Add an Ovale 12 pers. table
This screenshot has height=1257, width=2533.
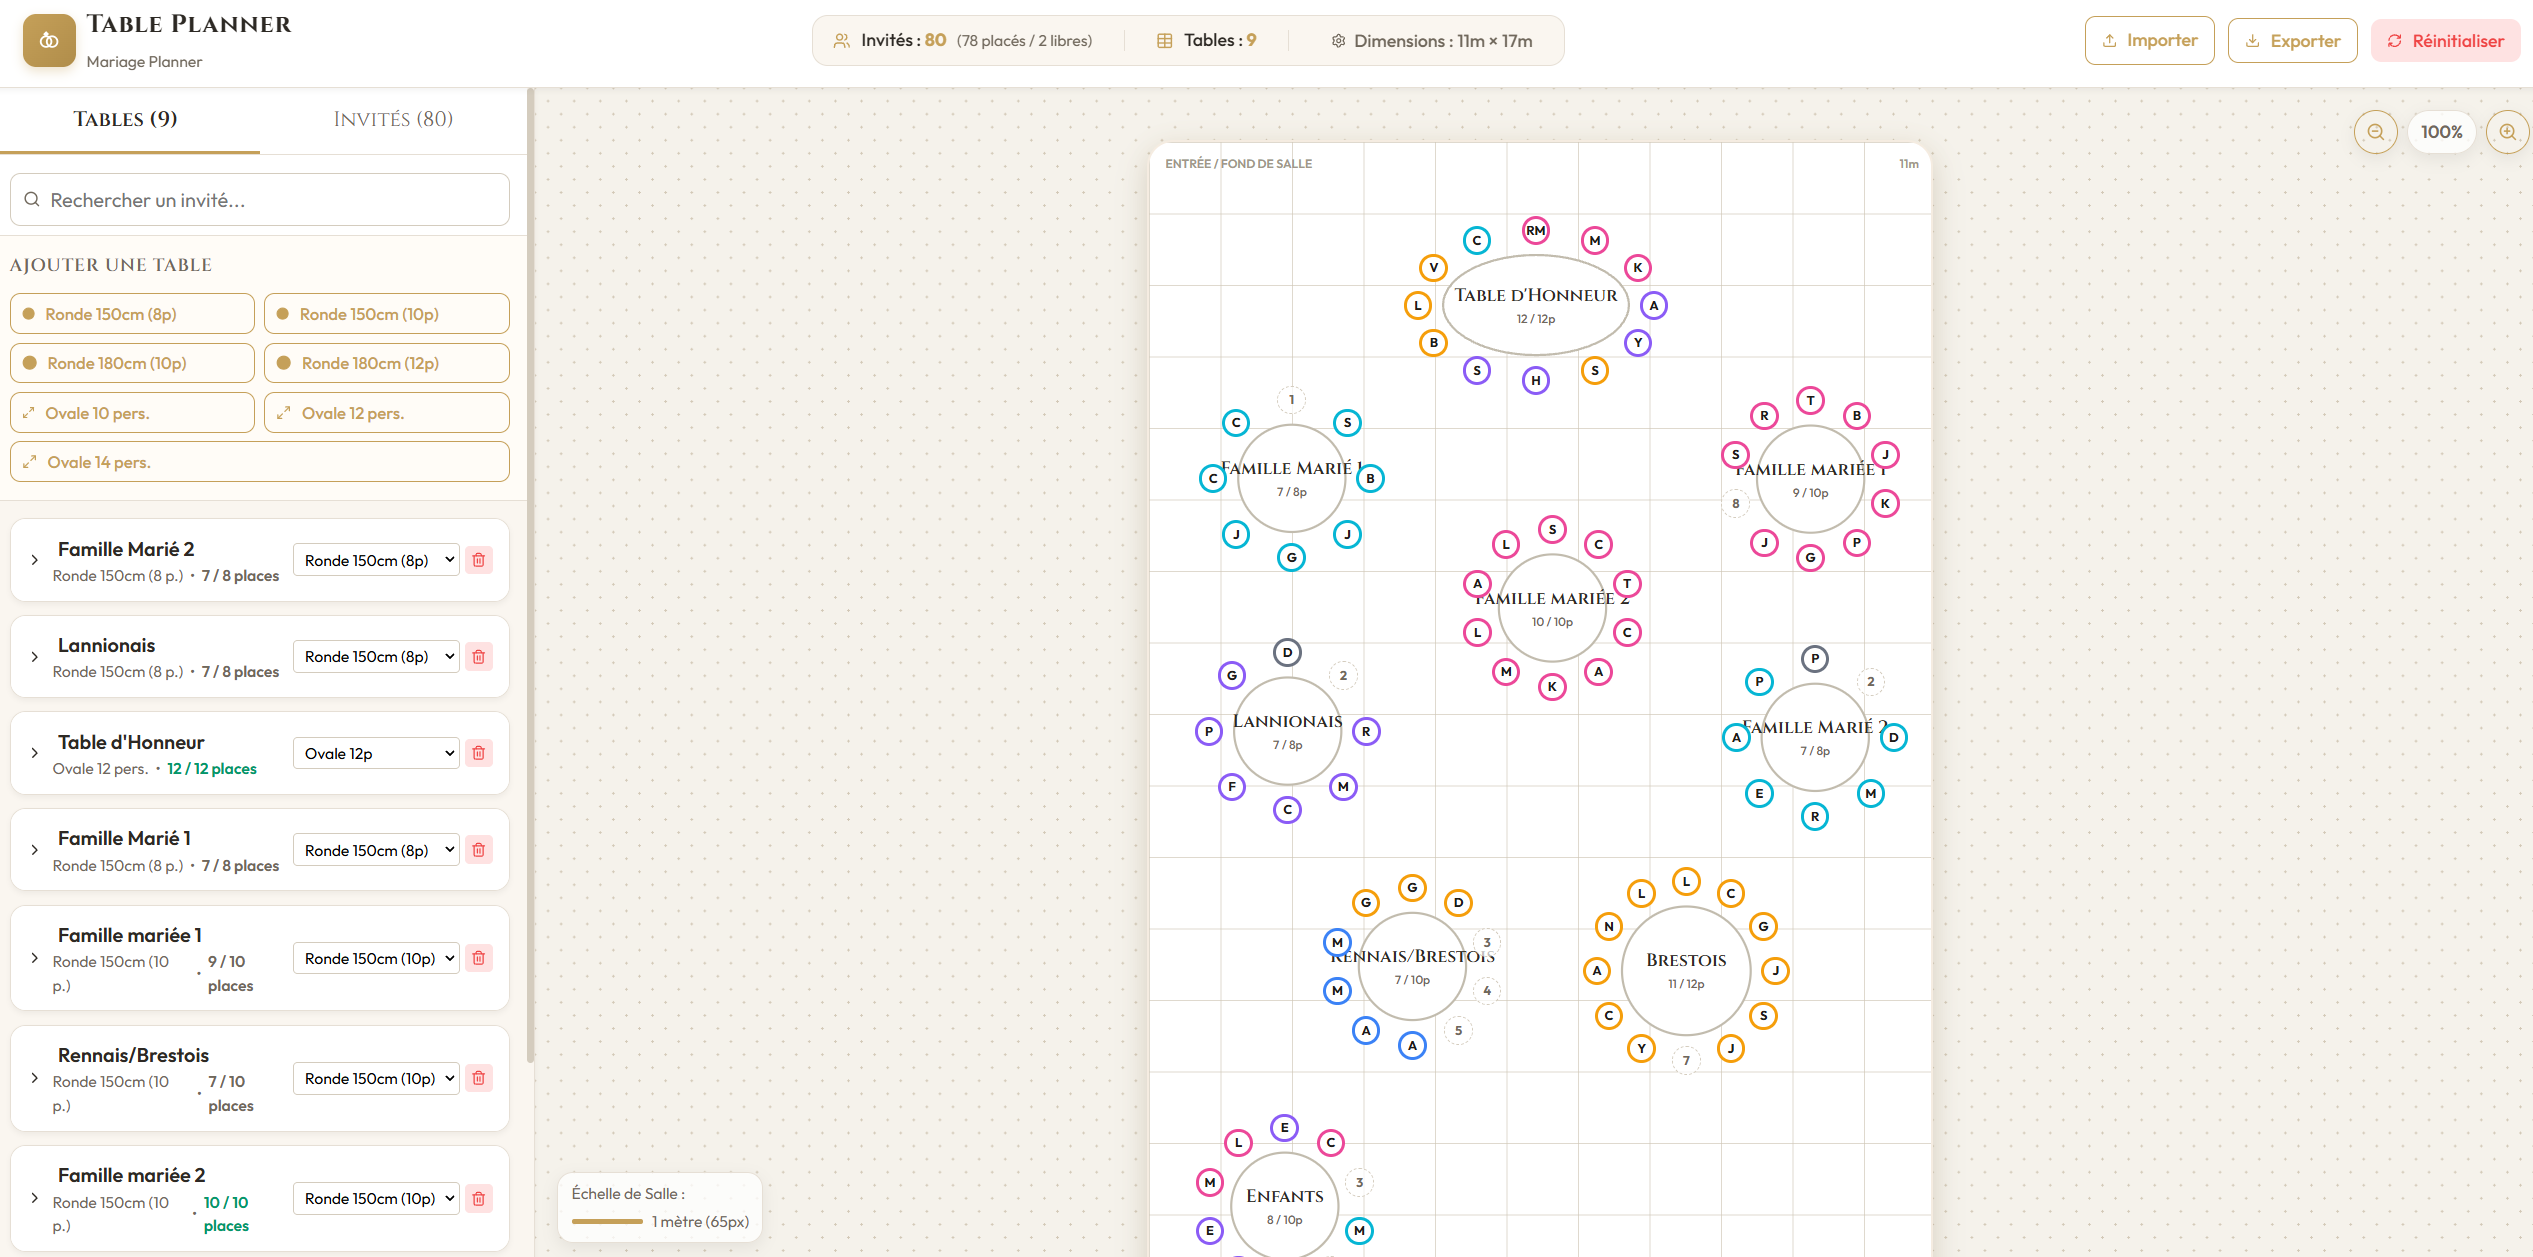click(387, 413)
